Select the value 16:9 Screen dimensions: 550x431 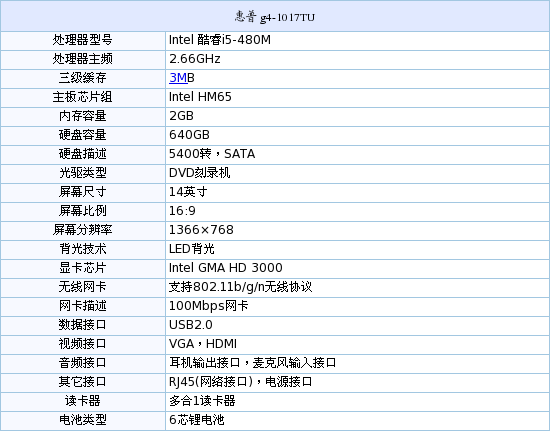[x=182, y=211]
